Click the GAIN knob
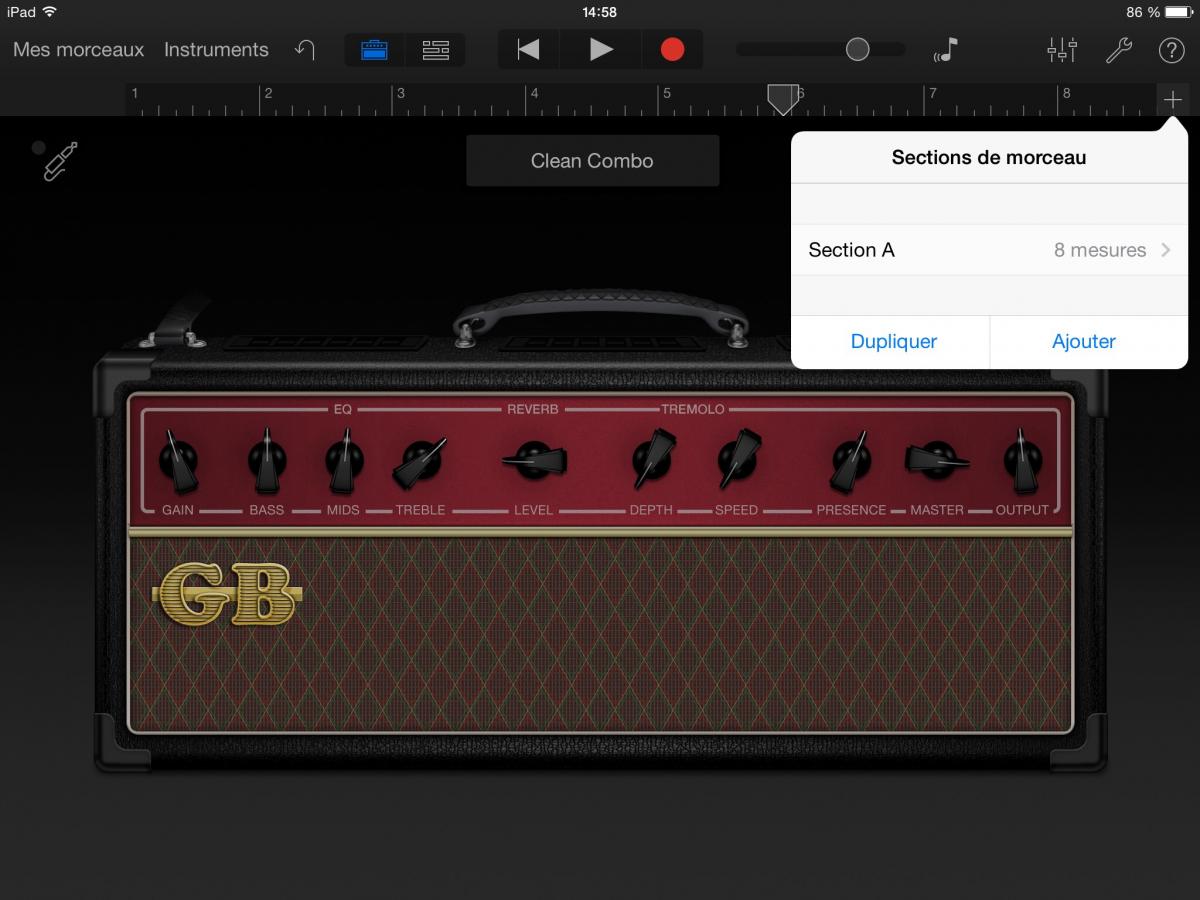The height and width of the screenshot is (900, 1200). tap(179, 462)
